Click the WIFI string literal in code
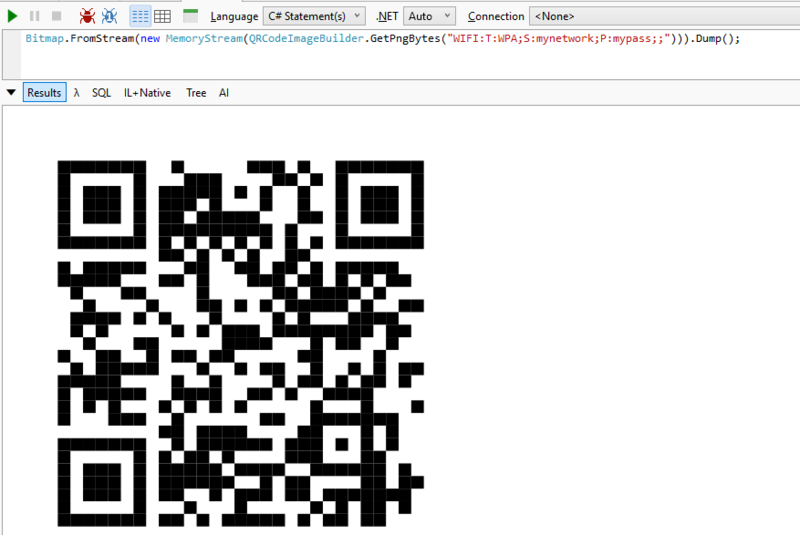 coord(558,39)
